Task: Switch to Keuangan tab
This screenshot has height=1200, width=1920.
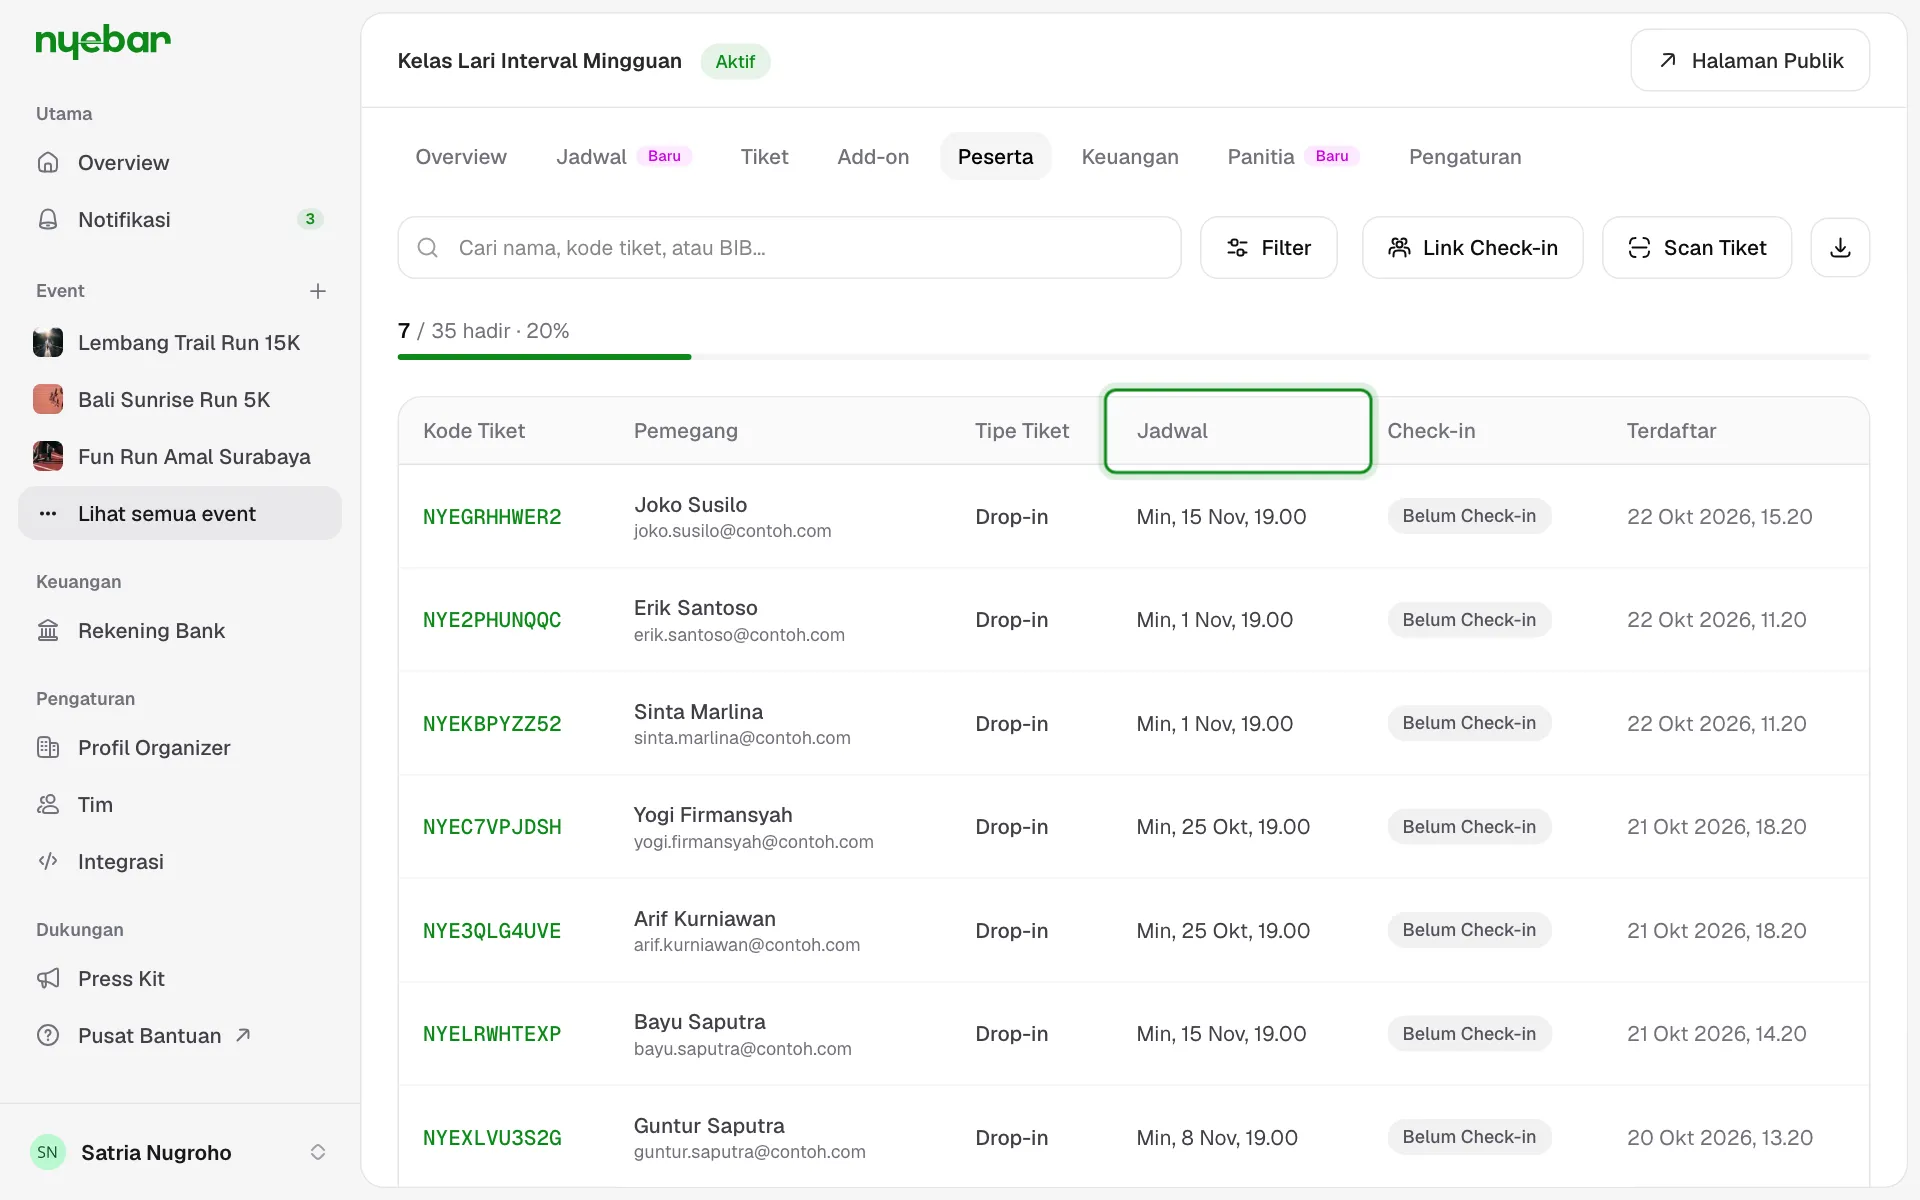Action: pos(1130,157)
